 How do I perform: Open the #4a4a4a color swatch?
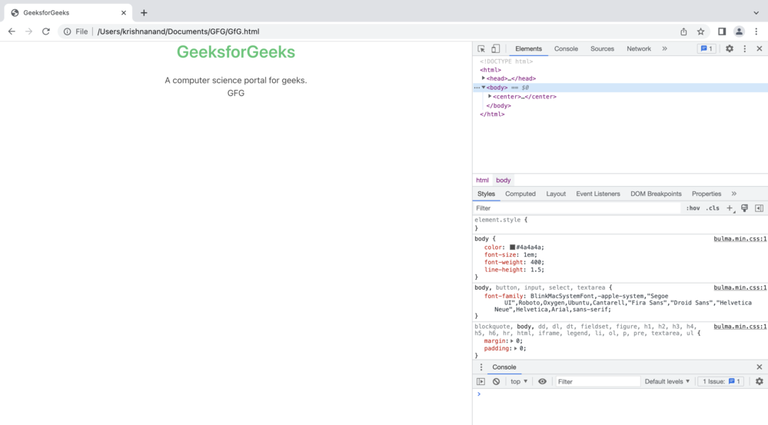pos(512,247)
